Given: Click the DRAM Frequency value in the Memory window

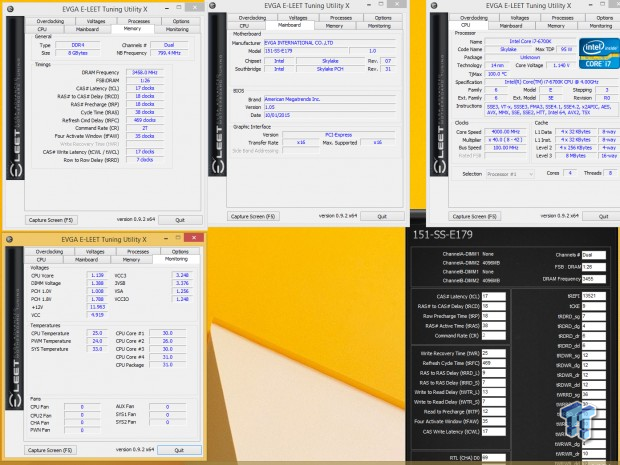Looking at the screenshot, I should point(145,72).
